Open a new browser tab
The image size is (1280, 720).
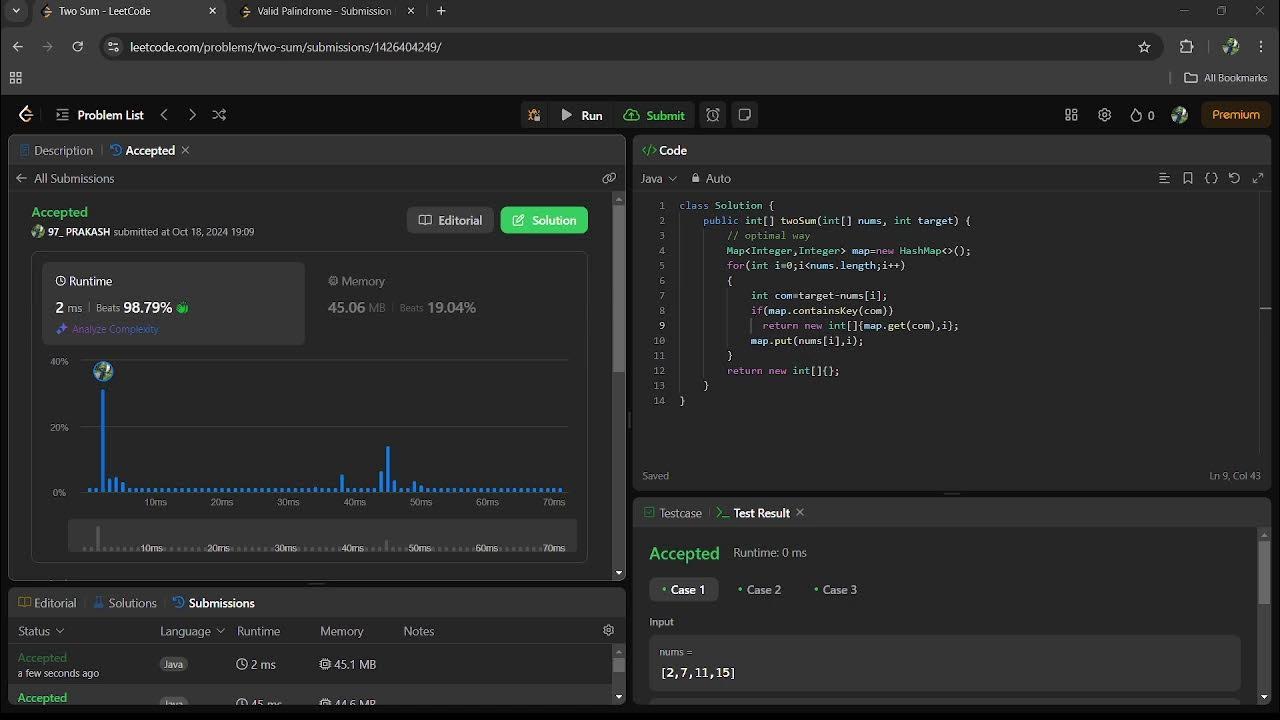[x=441, y=11]
